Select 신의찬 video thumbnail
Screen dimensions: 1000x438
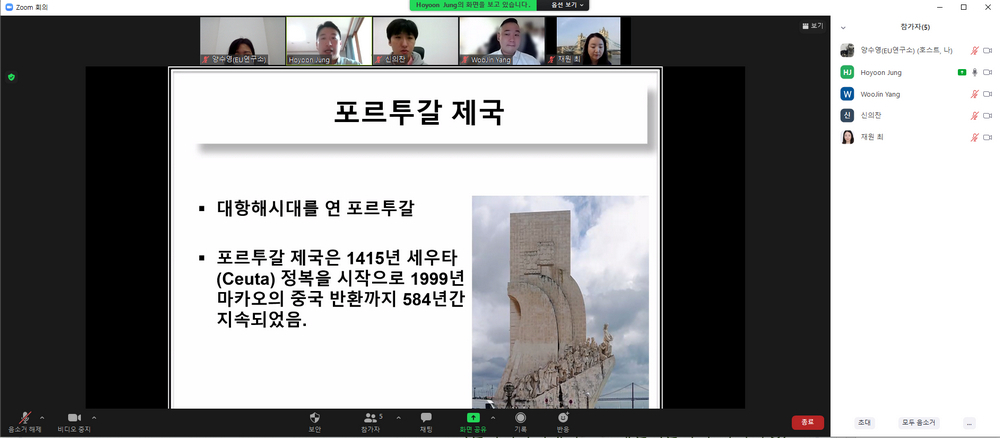pos(415,41)
